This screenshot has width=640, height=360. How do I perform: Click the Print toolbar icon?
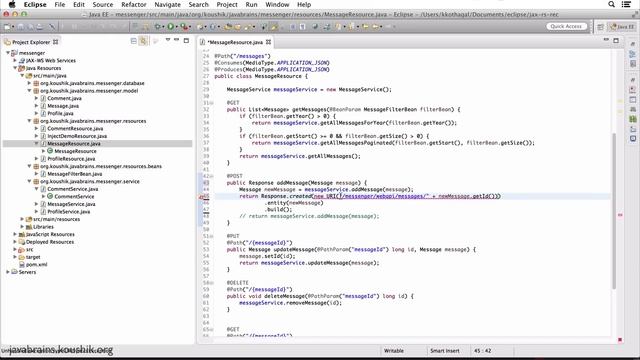(40, 27)
